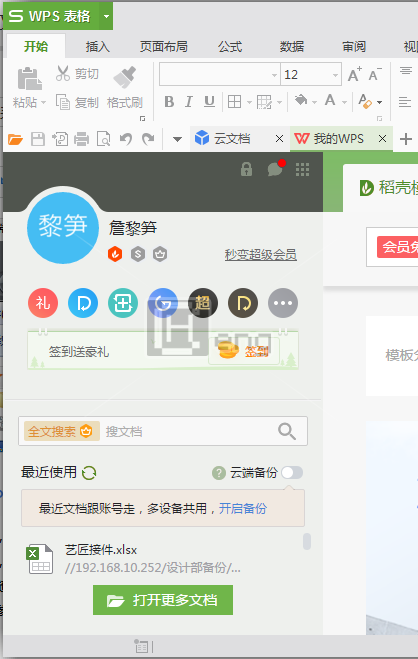
Task: Open the quick access toolbar customize arrow
Action: coord(177,139)
